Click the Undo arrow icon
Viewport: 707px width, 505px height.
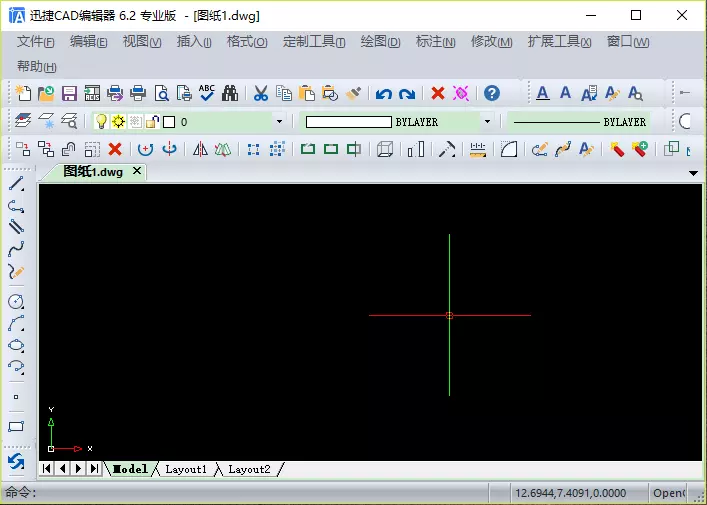383,93
